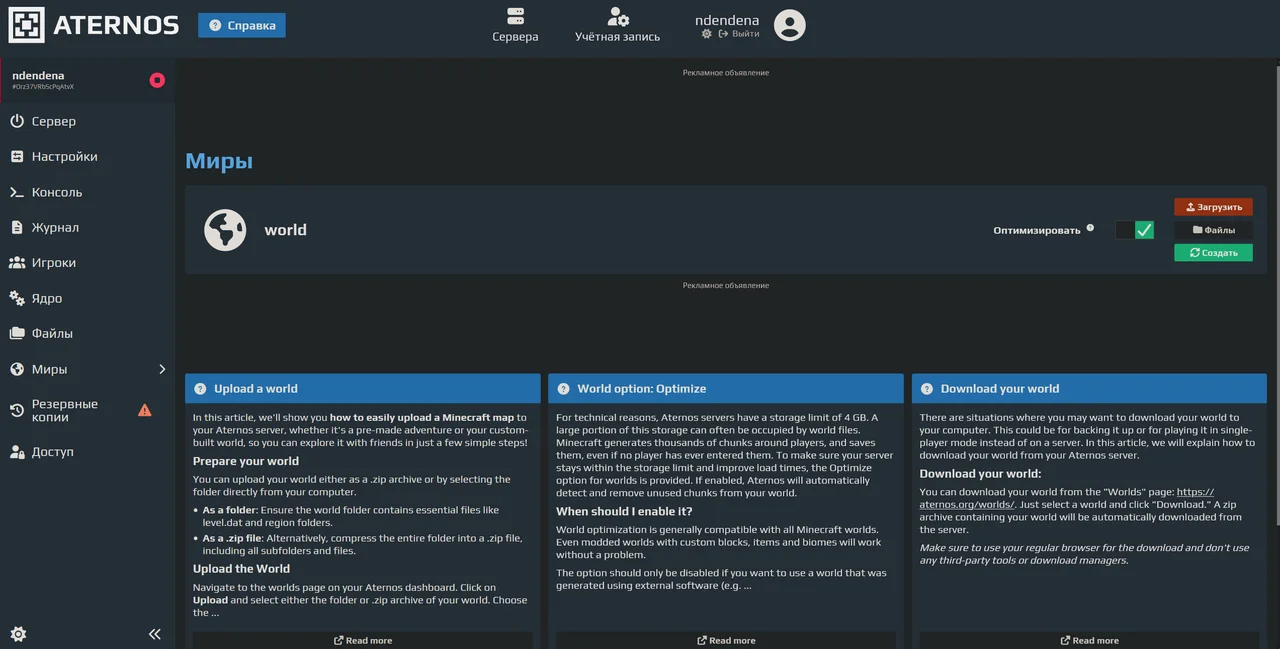Open Download your world article header
1280x649 pixels.
[x=1089, y=389]
